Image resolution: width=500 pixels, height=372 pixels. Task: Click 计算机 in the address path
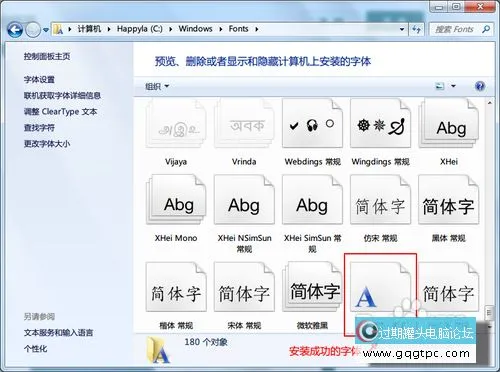pos(89,29)
